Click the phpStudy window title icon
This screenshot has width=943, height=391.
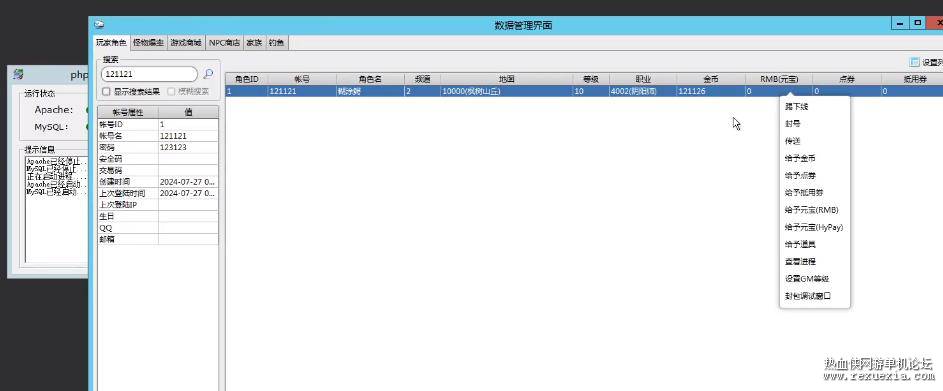point(19,75)
